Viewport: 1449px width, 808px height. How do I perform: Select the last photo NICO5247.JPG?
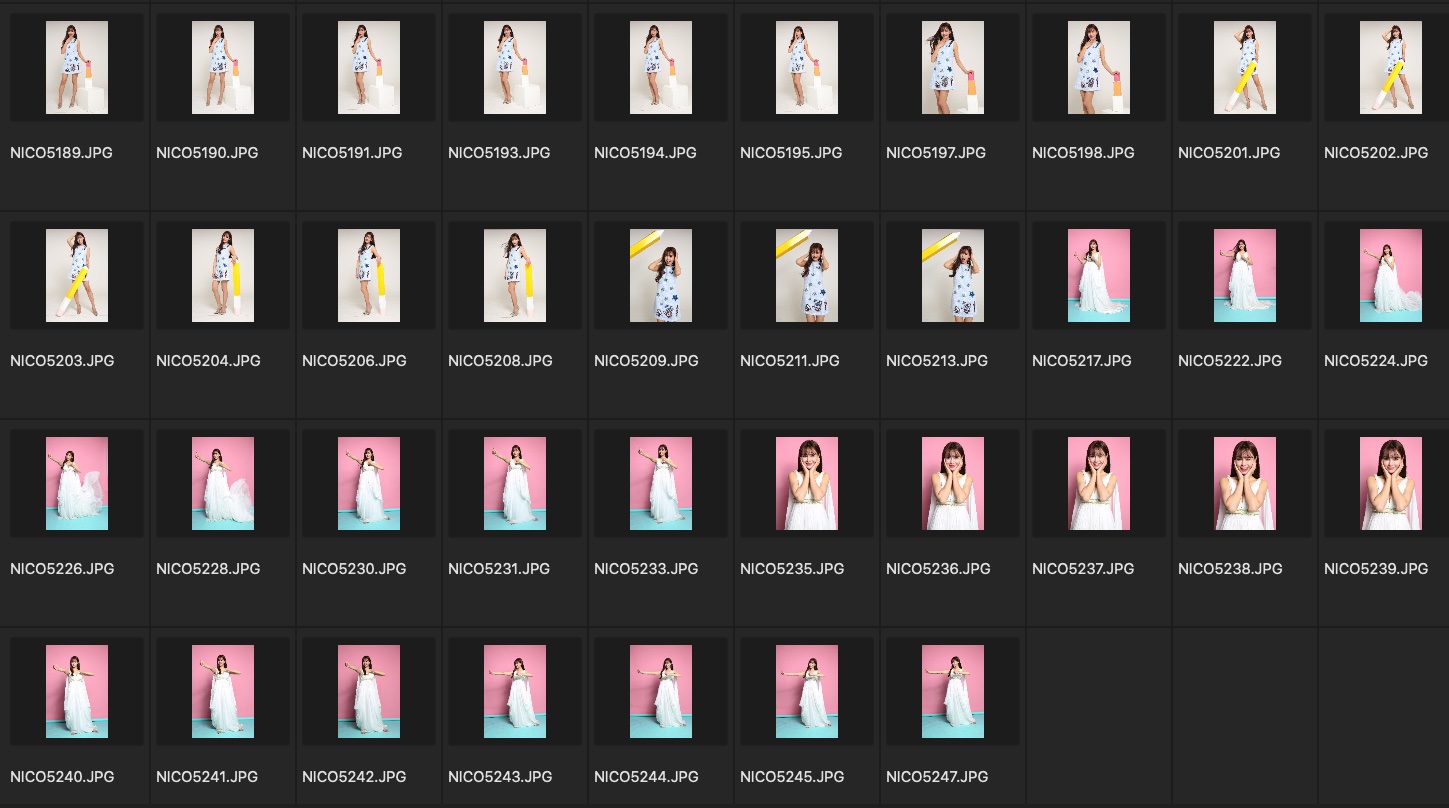pyautogui.click(x=953, y=692)
